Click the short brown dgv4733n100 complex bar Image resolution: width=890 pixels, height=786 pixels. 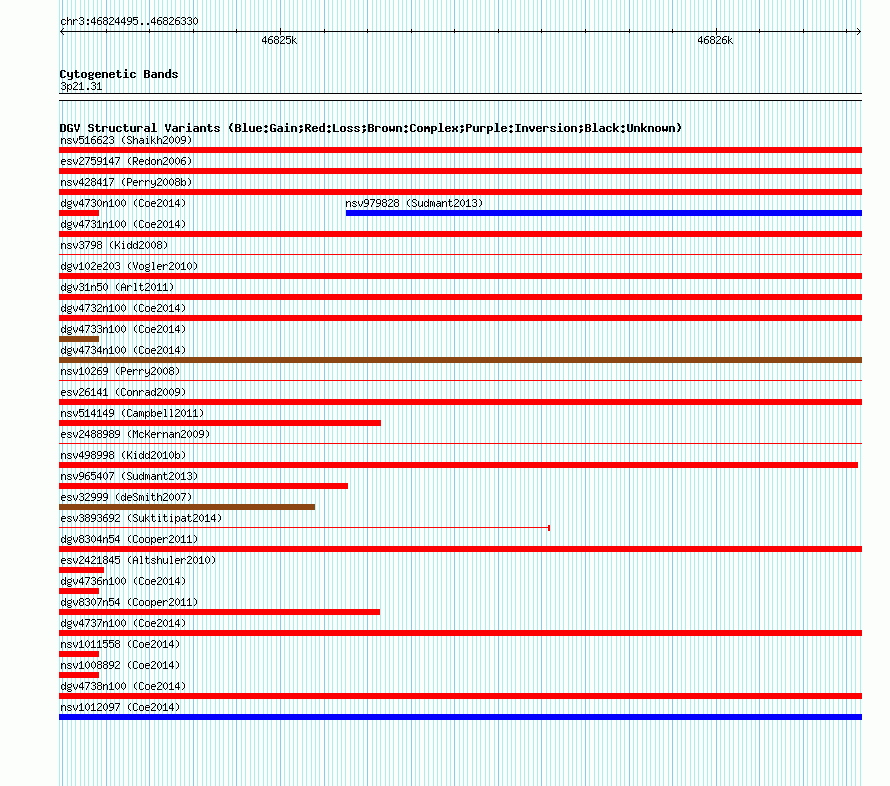click(79, 339)
